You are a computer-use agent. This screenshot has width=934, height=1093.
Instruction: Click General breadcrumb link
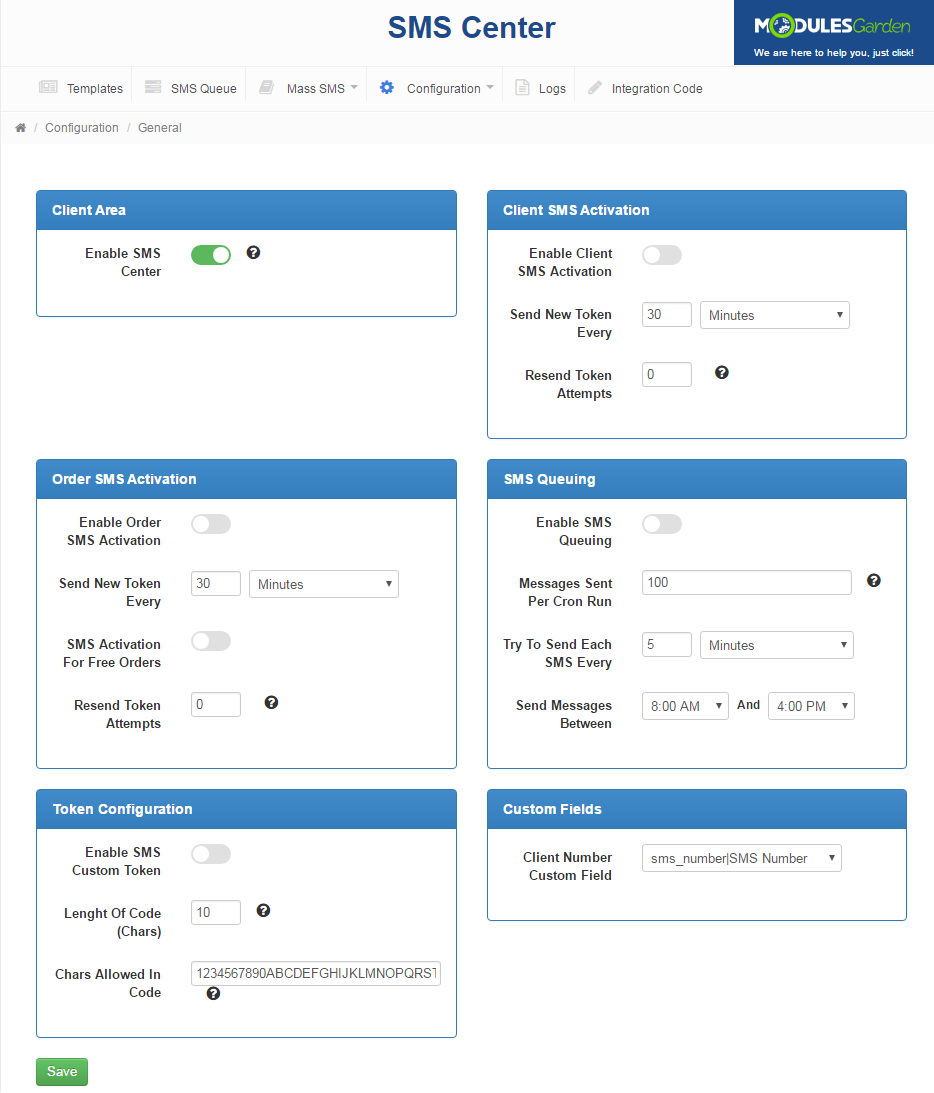point(160,128)
